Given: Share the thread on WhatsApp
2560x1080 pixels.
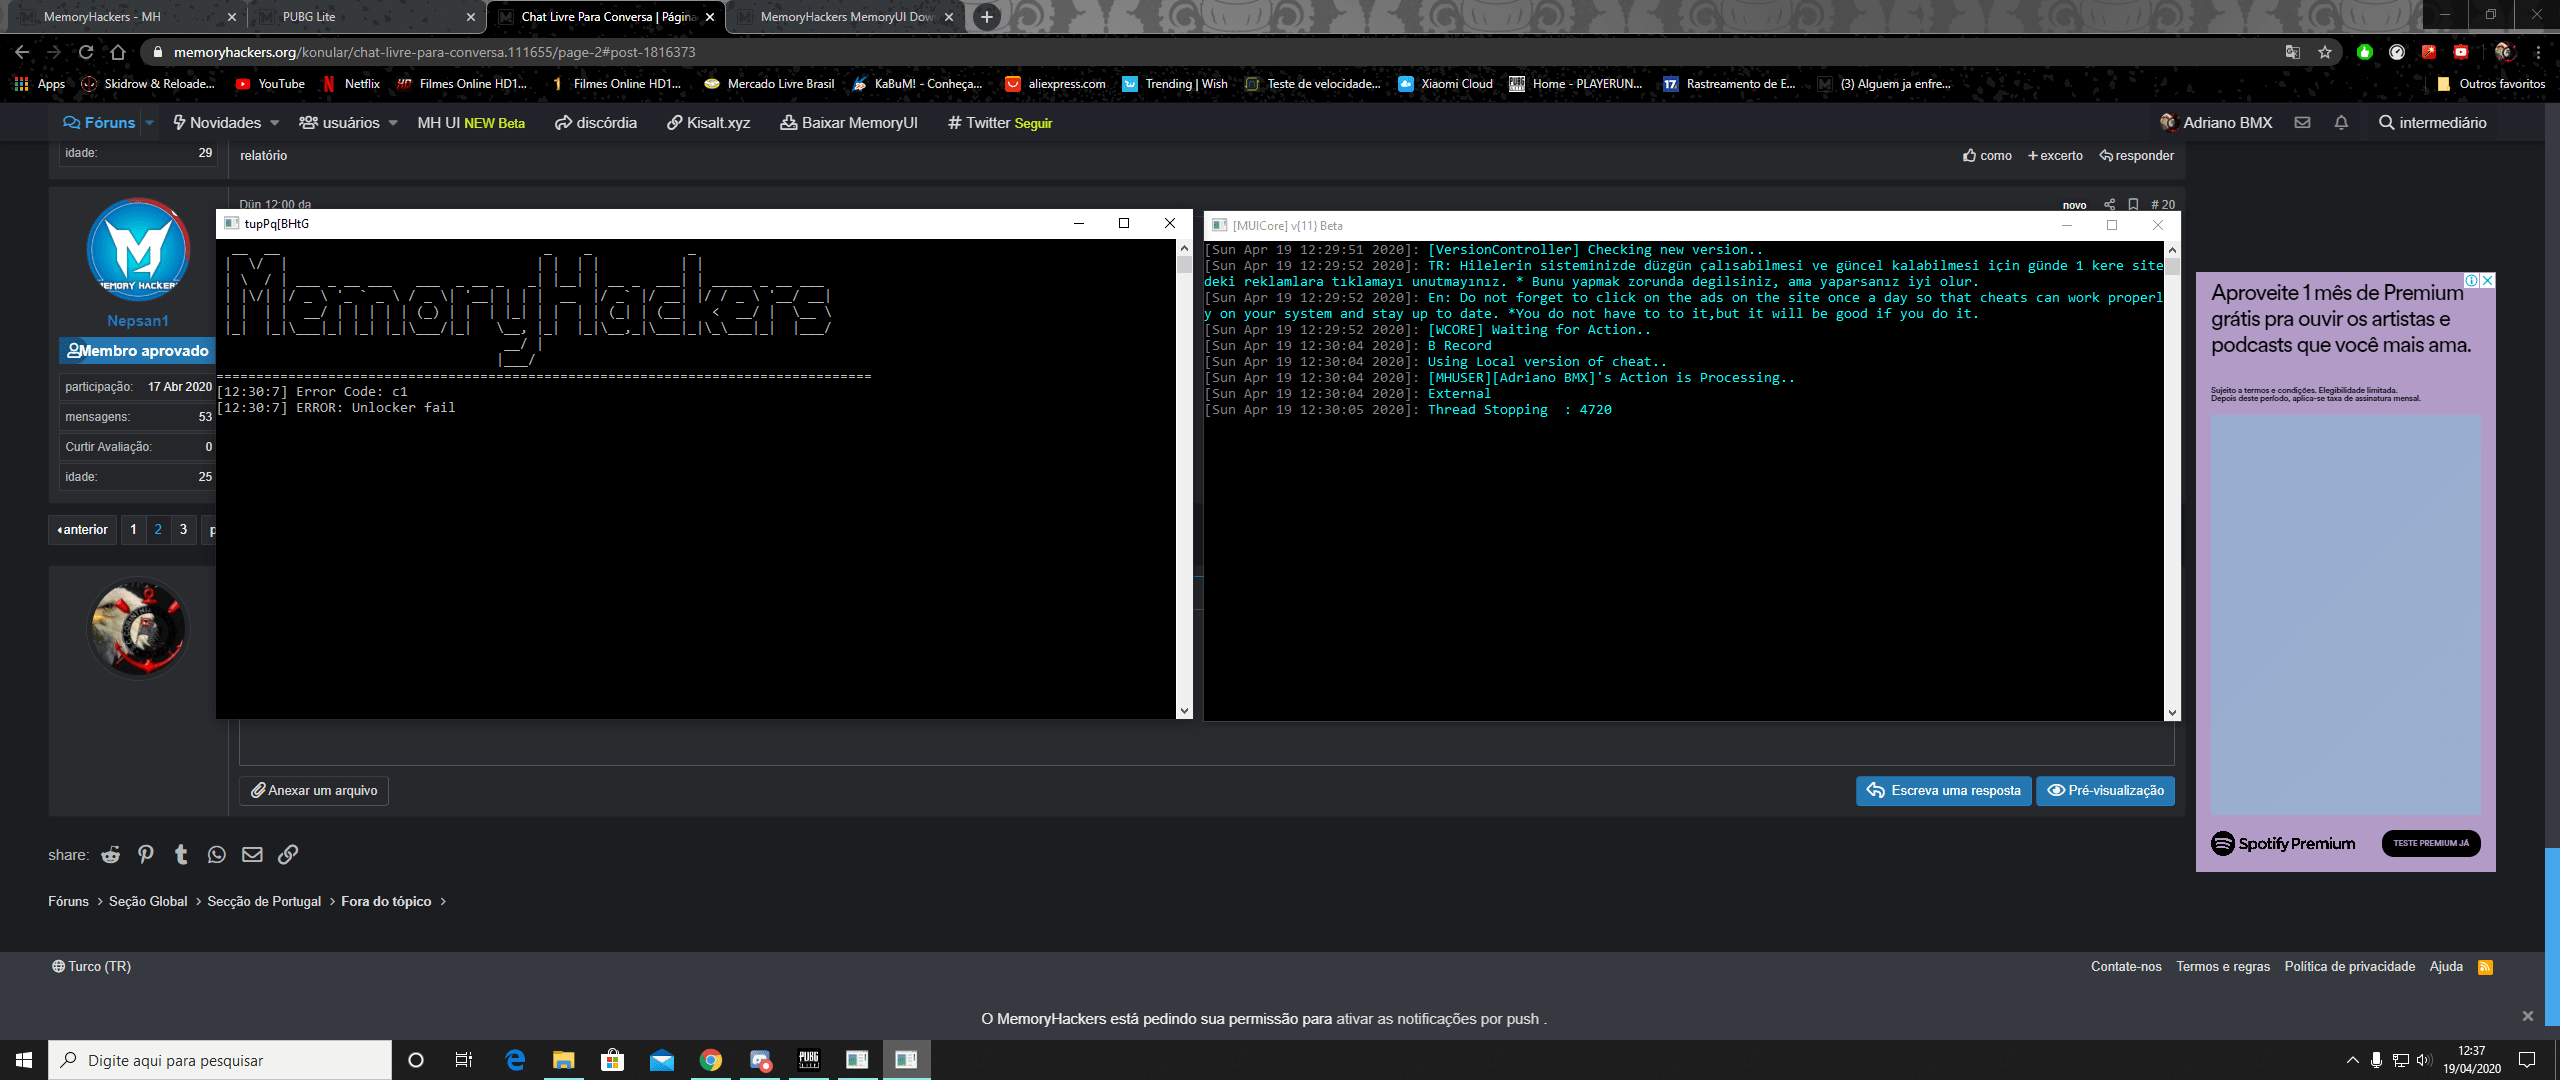Looking at the screenshot, I should (x=217, y=855).
